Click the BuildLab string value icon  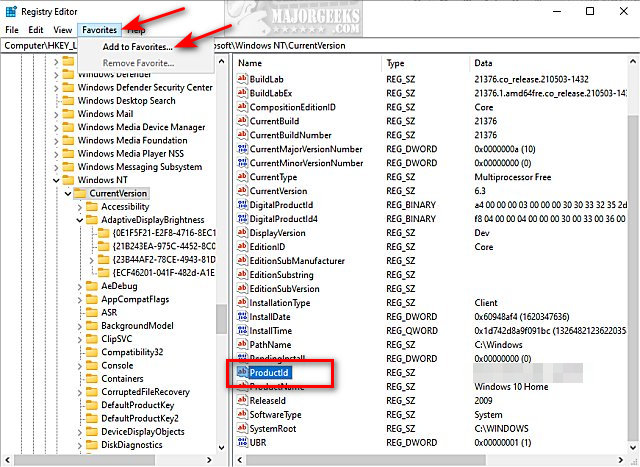pyautogui.click(x=242, y=79)
